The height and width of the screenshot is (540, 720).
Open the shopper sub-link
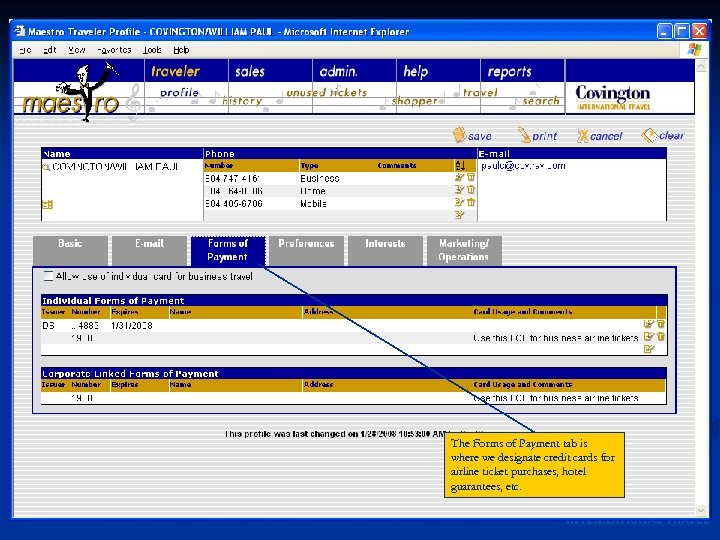(x=415, y=101)
